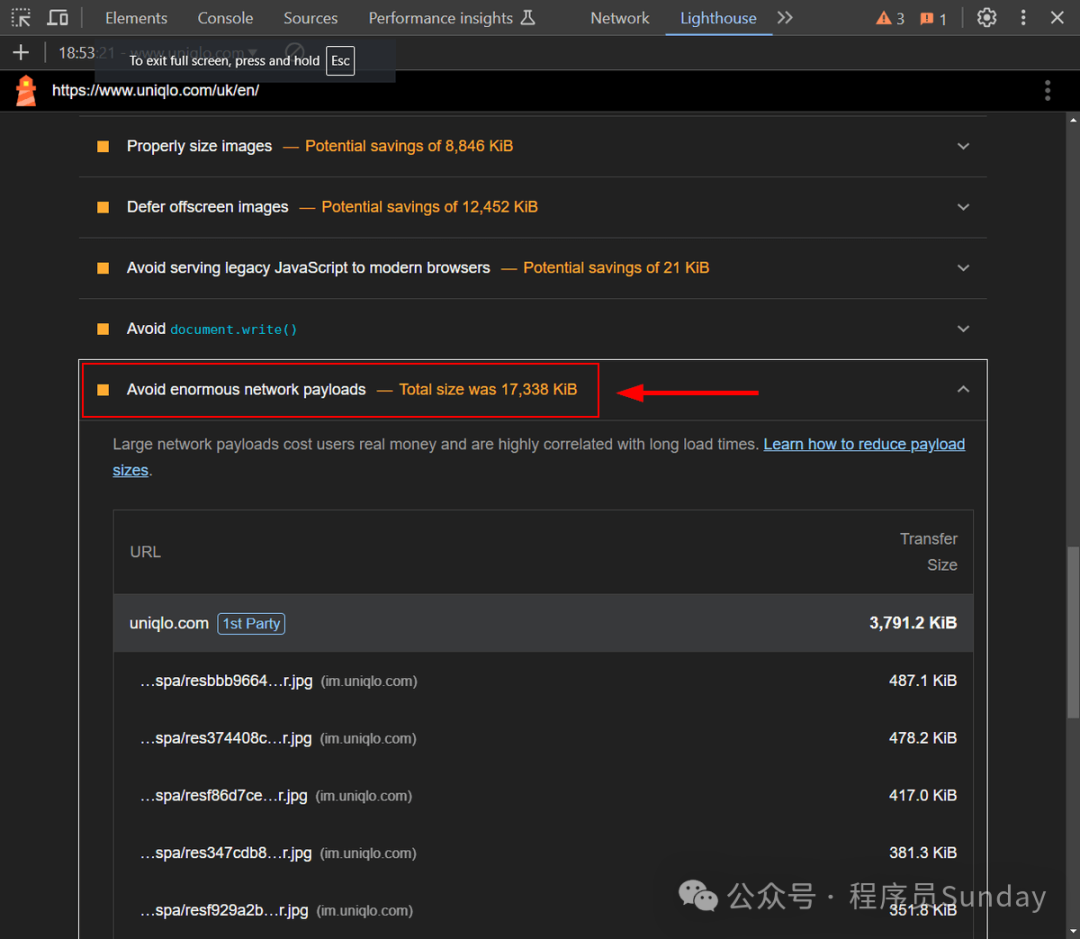Open the Console tab
The image size is (1080, 939).
coord(225,18)
